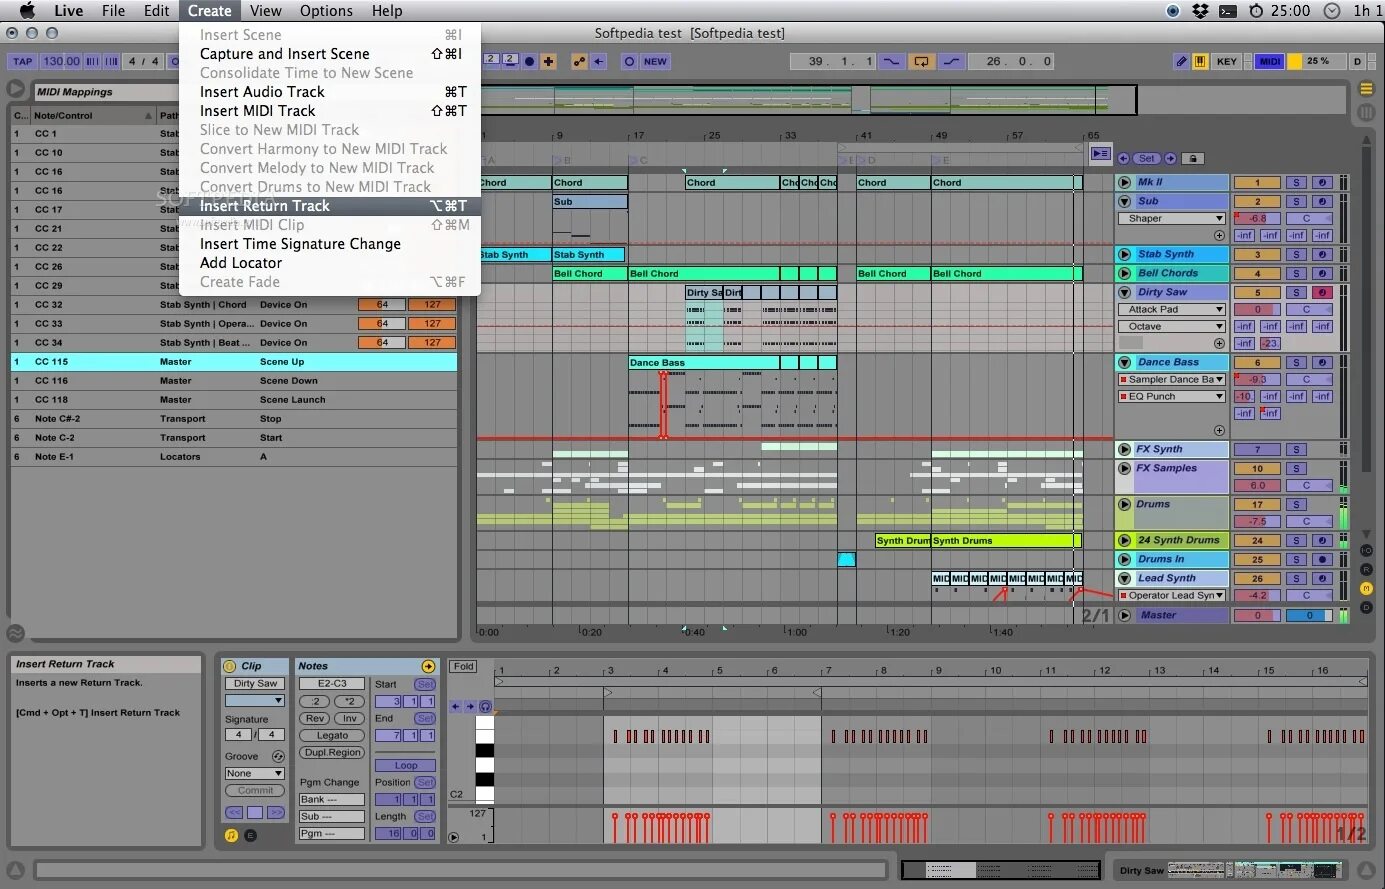This screenshot has height=889, width=1385.
Task: Click punch-out switch right of loop
Action: [x=951, y=61]
